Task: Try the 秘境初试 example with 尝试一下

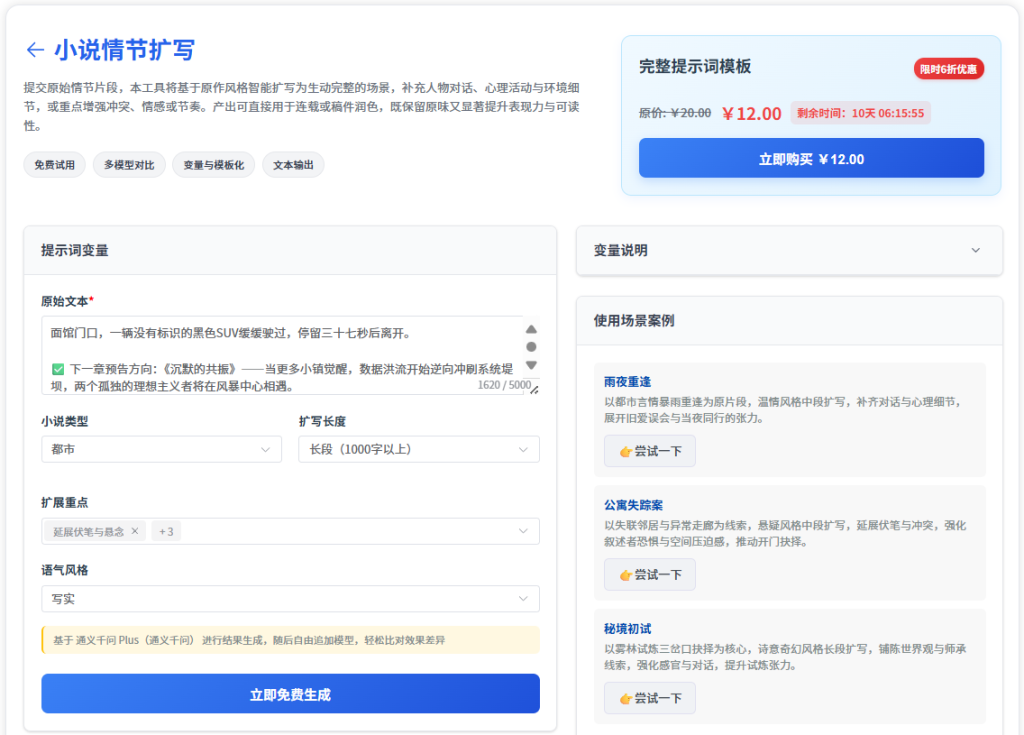Action: pos(649,698)
